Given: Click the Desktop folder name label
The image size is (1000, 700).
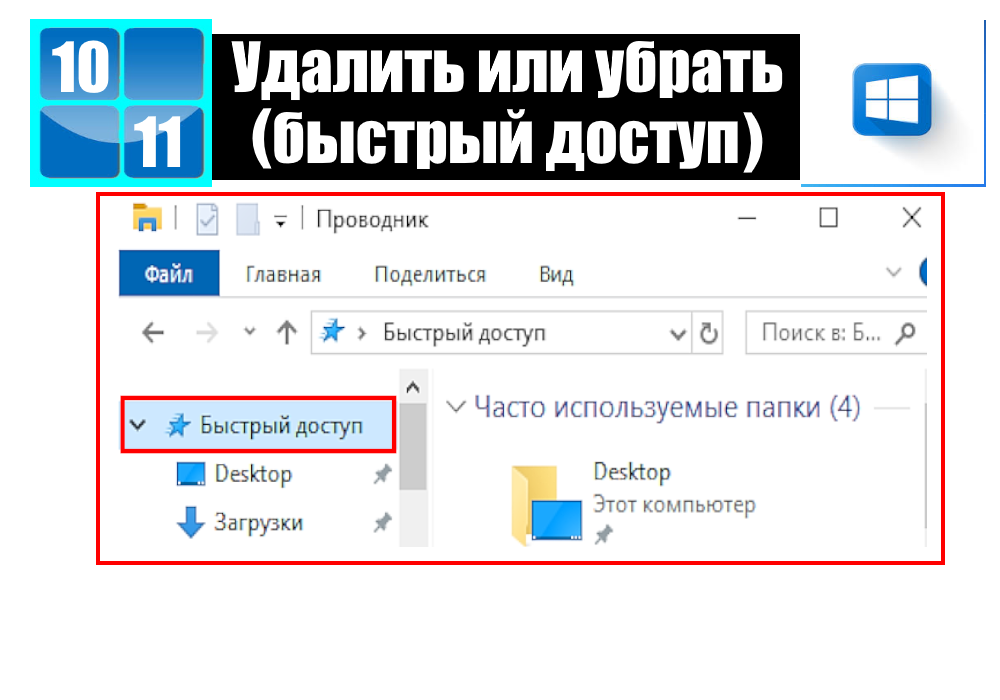Looking at the screenshot, I should [632, 472].
